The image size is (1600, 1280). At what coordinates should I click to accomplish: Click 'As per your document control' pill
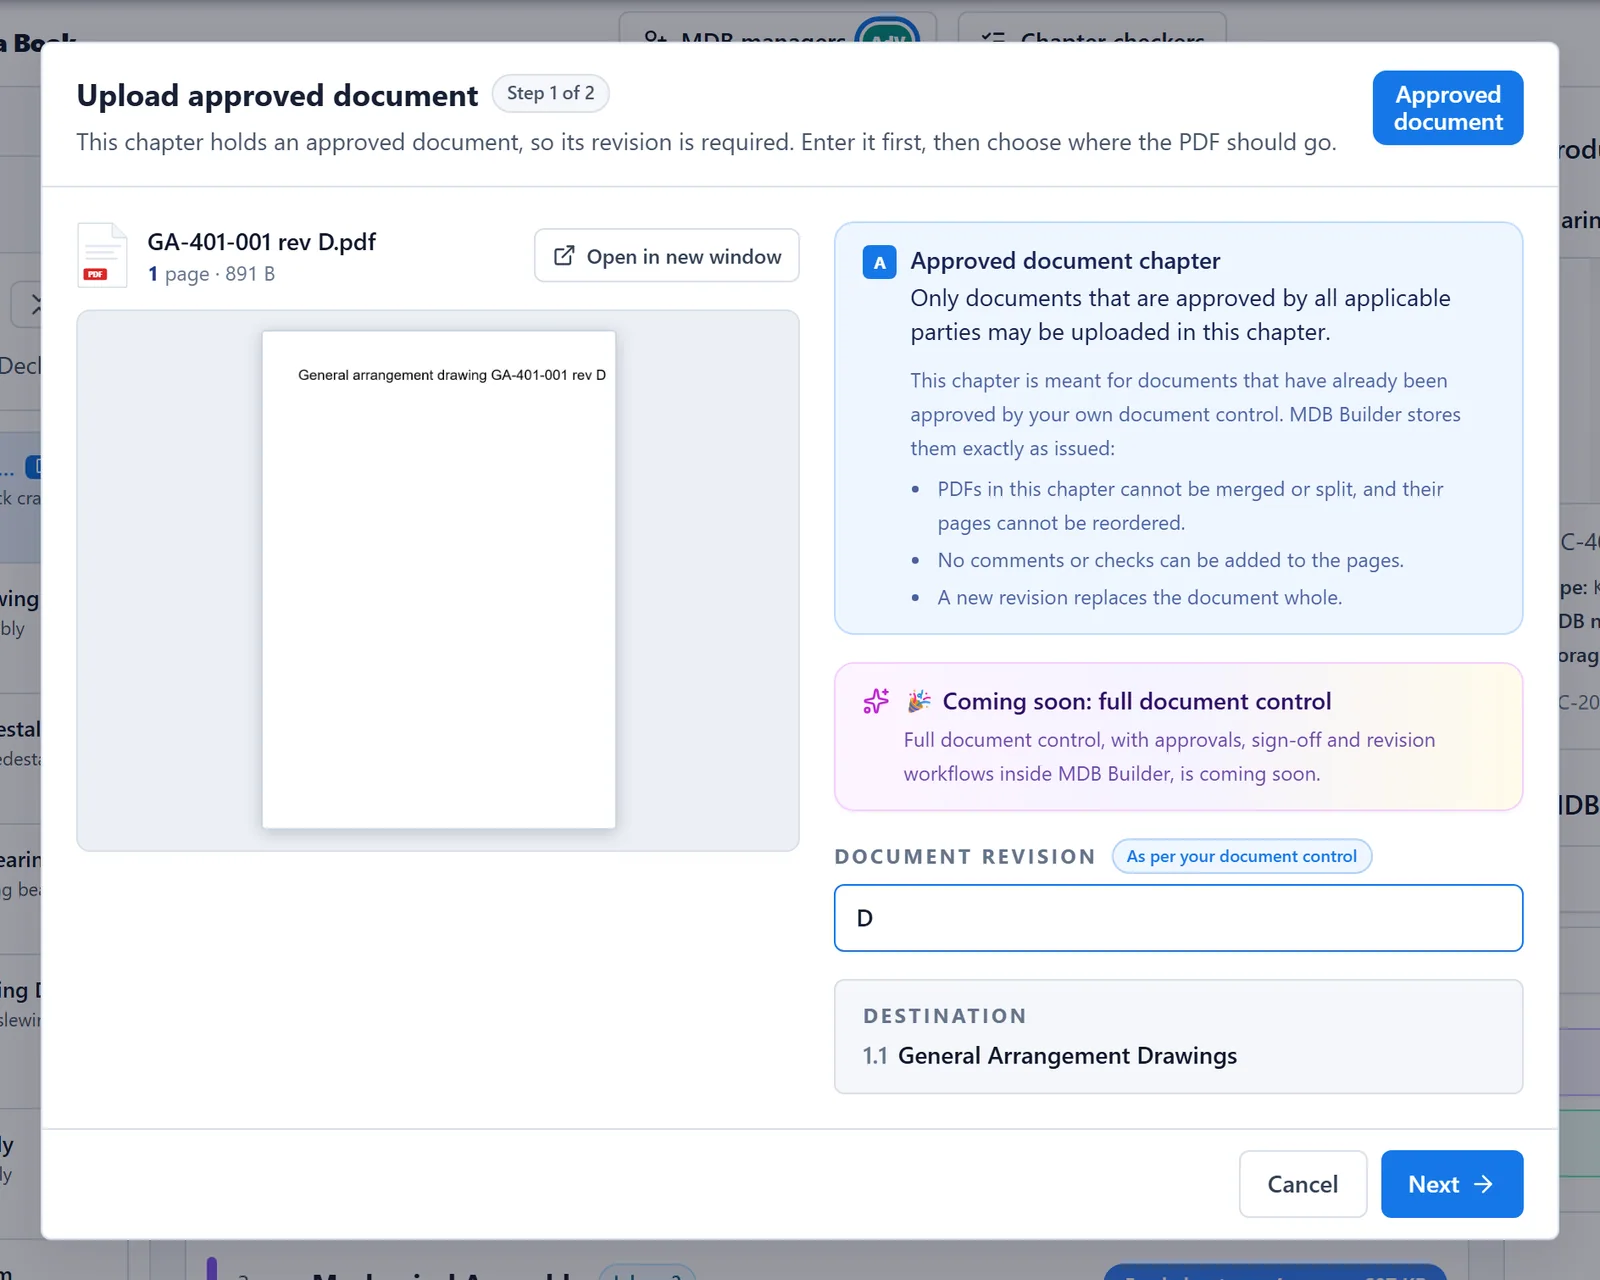tap(1241, 856)
